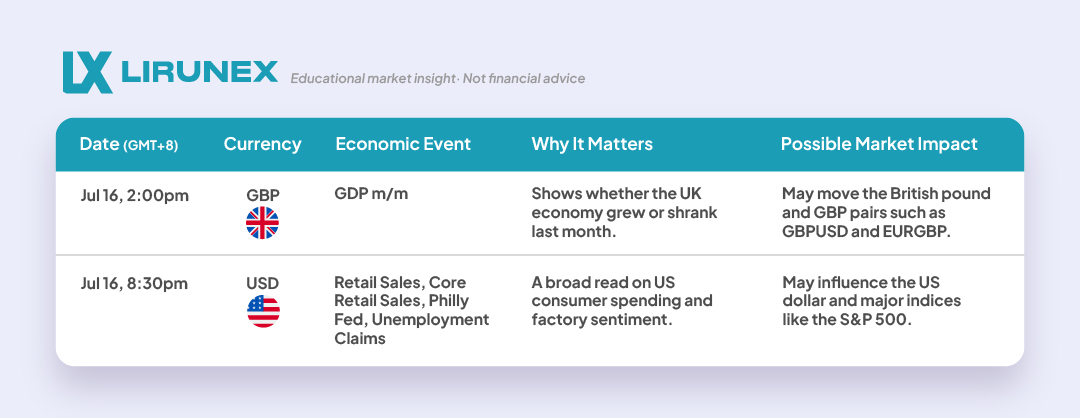1080x418 pixels.
Task: Select the Jul 16, 2:00pm date cell
Action: point(134,196)
